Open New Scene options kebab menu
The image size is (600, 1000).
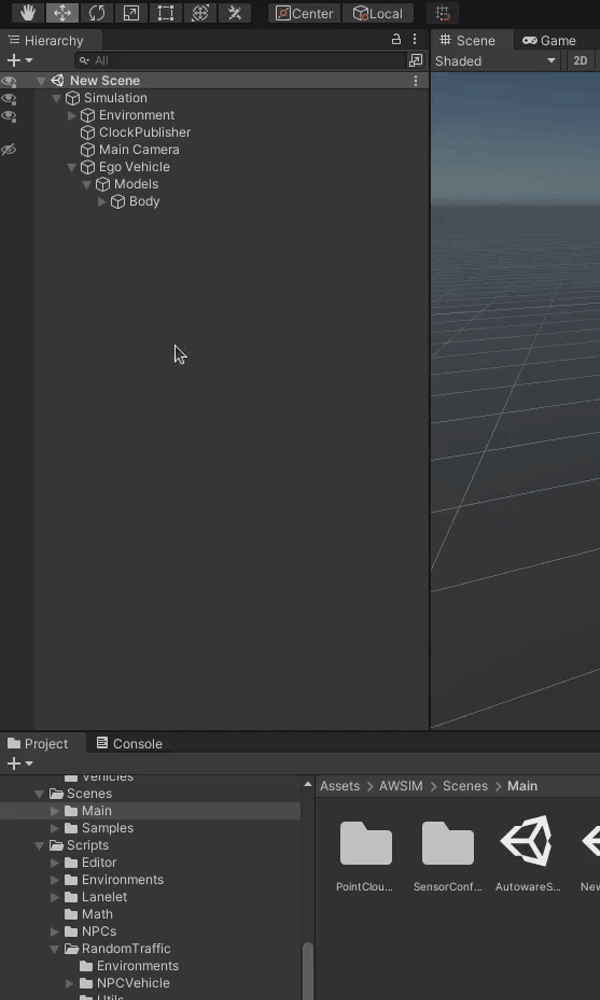click(x=416, y=81)
